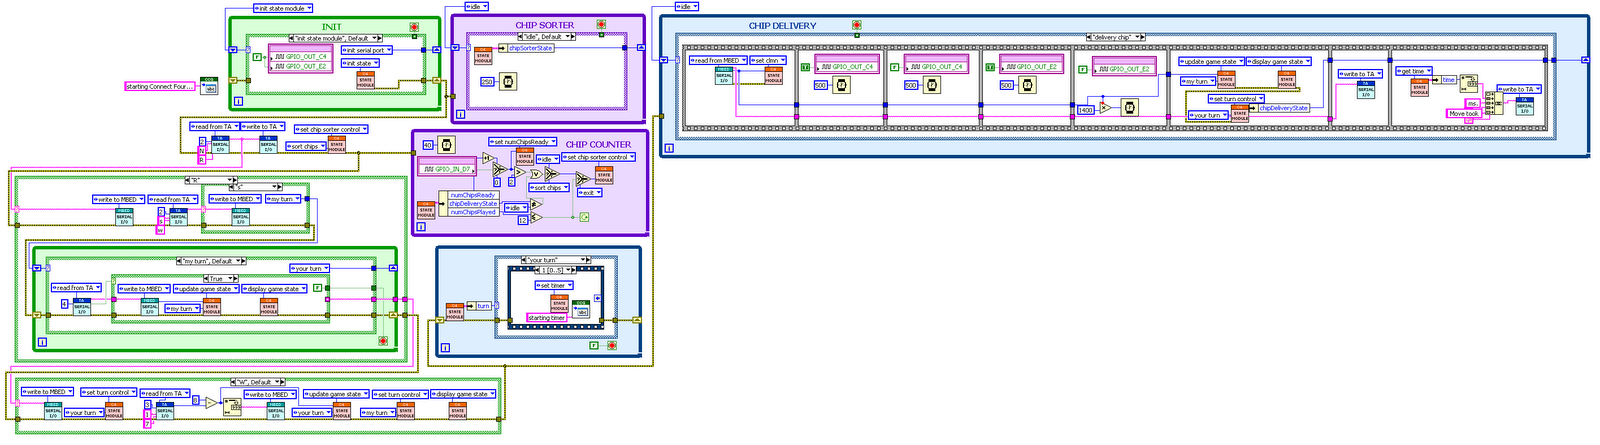
Task: Click the 'CHIP DELIVERY' loop label
Action: pyautogui.click(x=782, y=25)
